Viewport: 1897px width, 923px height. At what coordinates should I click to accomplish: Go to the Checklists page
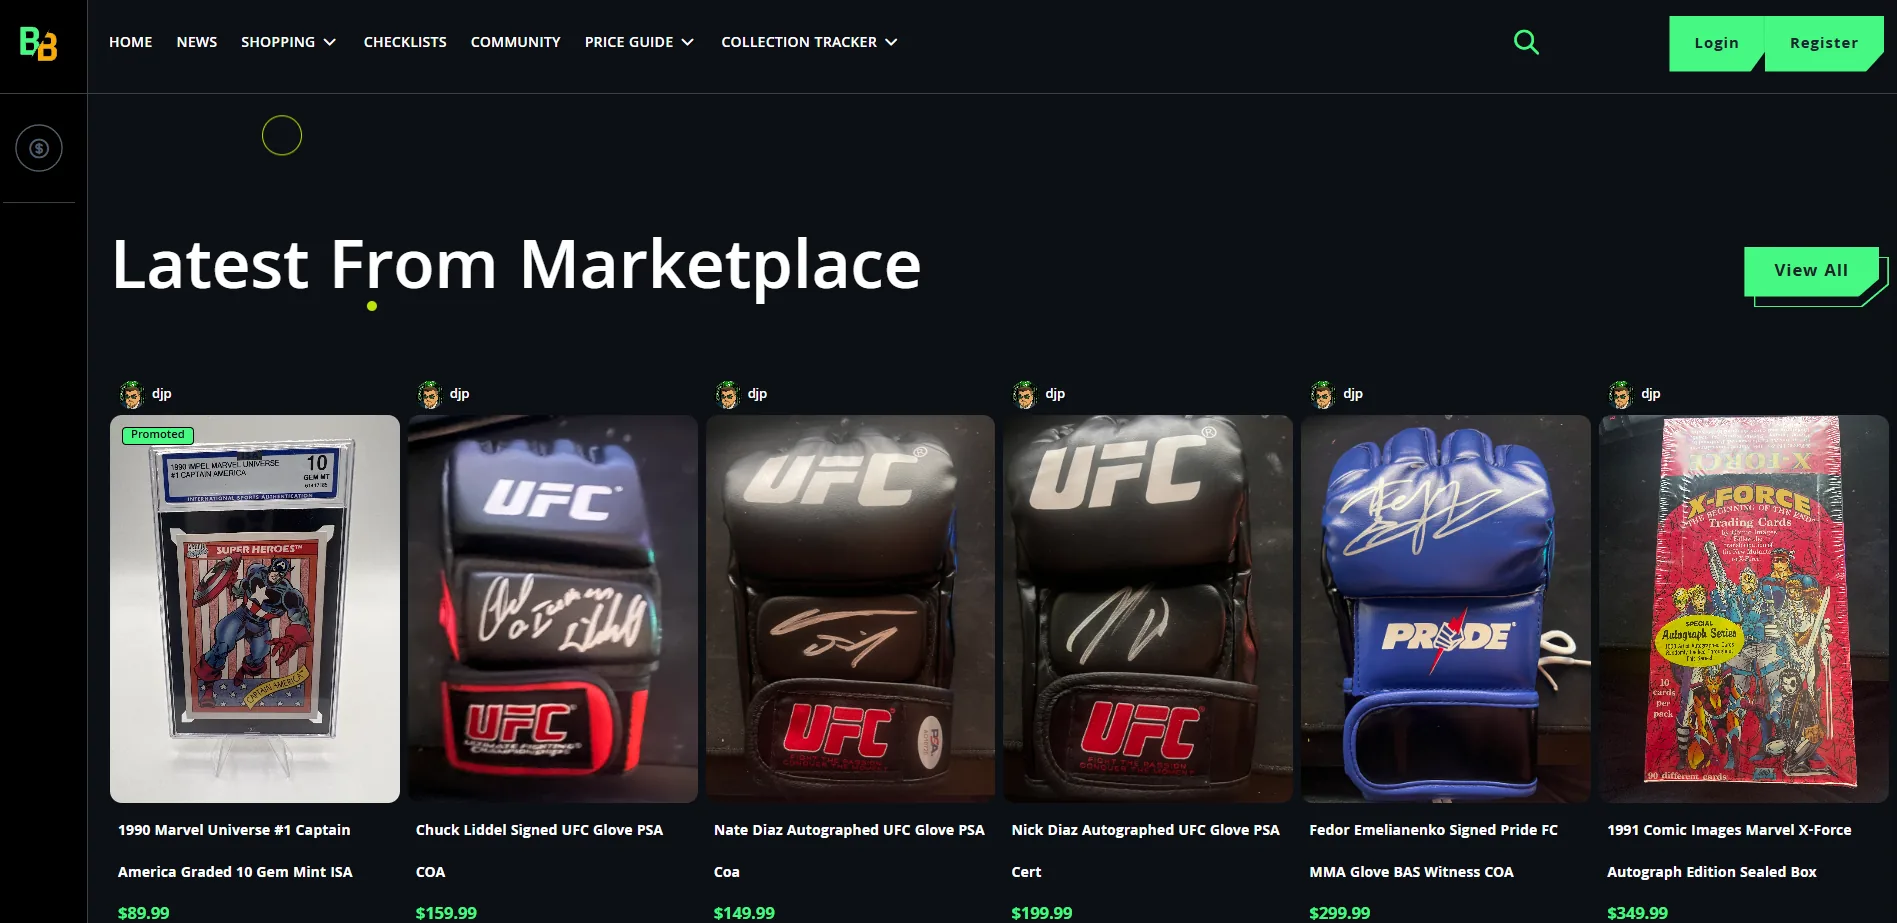pyautogui.click(x=405, y=42)
